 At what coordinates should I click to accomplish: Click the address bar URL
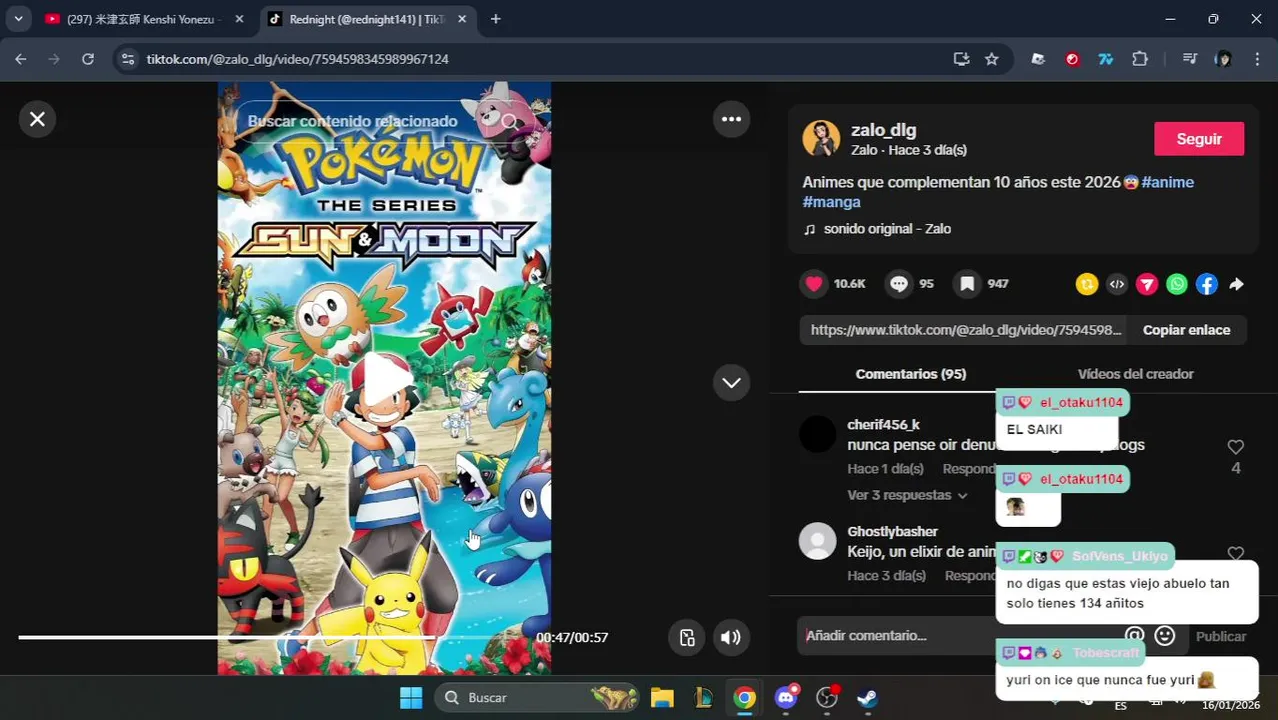tap(297, 59)
